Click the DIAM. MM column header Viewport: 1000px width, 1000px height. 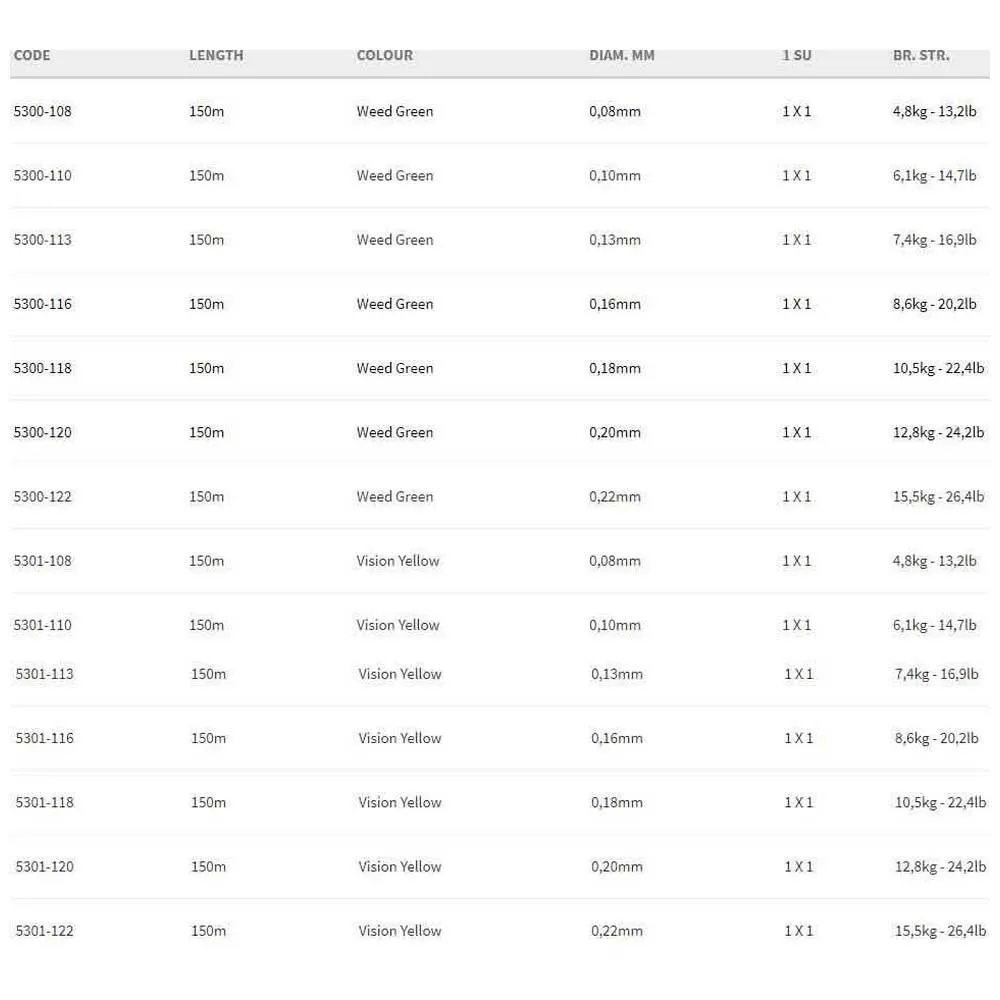[x=622, y=56]
